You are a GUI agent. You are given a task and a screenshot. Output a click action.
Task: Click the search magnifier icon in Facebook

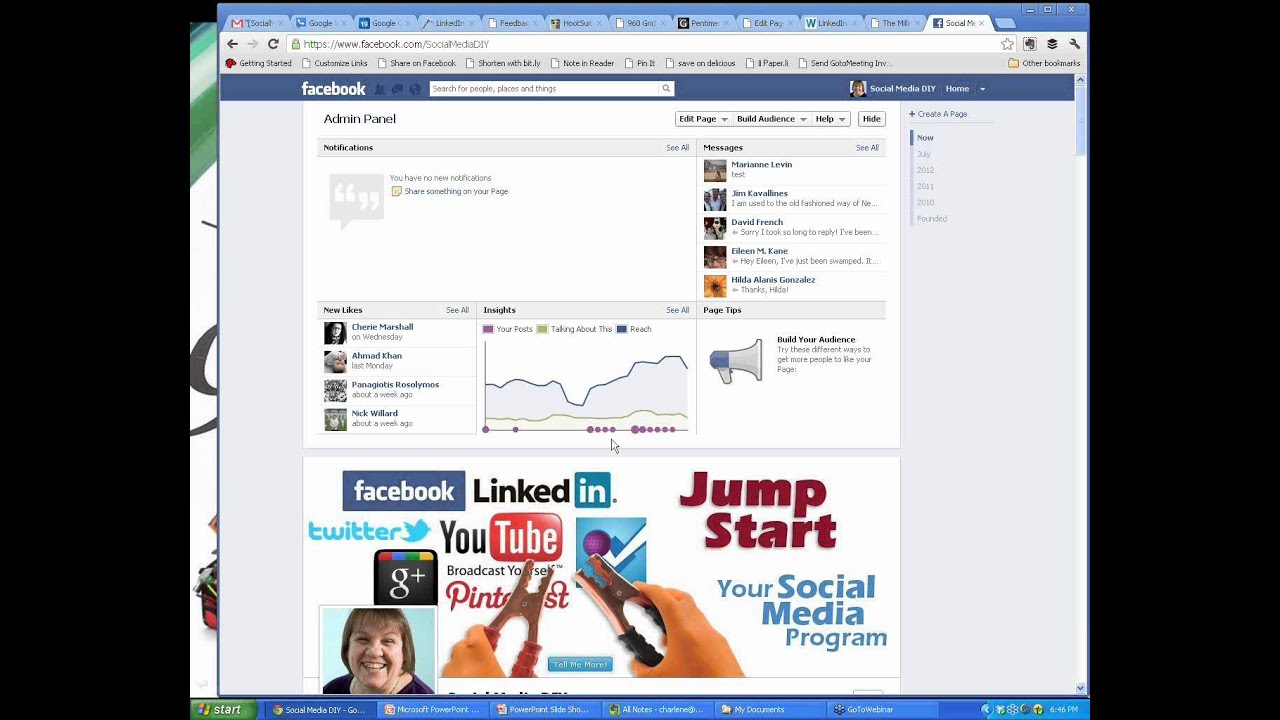click(666, 89)
